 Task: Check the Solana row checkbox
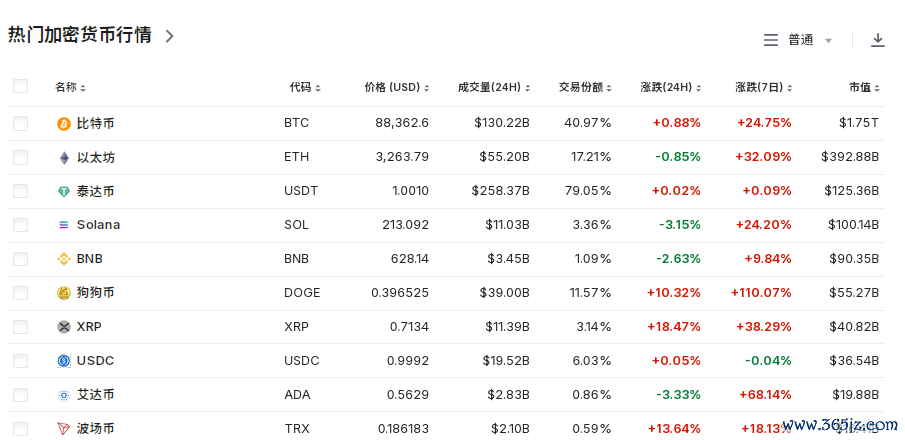point(20,225)
